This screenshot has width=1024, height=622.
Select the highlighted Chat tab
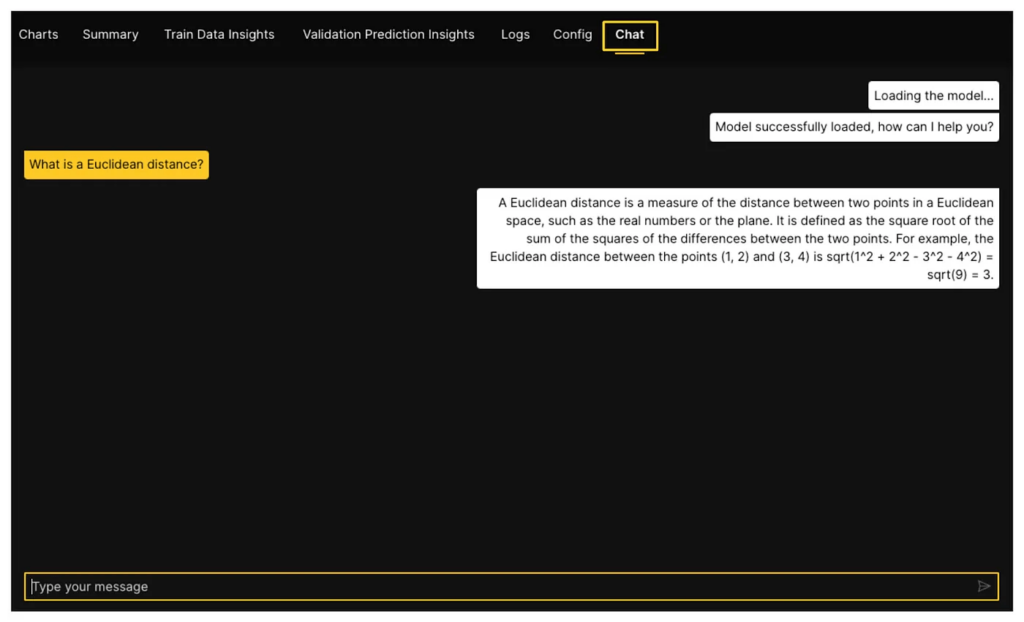point(630,35)
